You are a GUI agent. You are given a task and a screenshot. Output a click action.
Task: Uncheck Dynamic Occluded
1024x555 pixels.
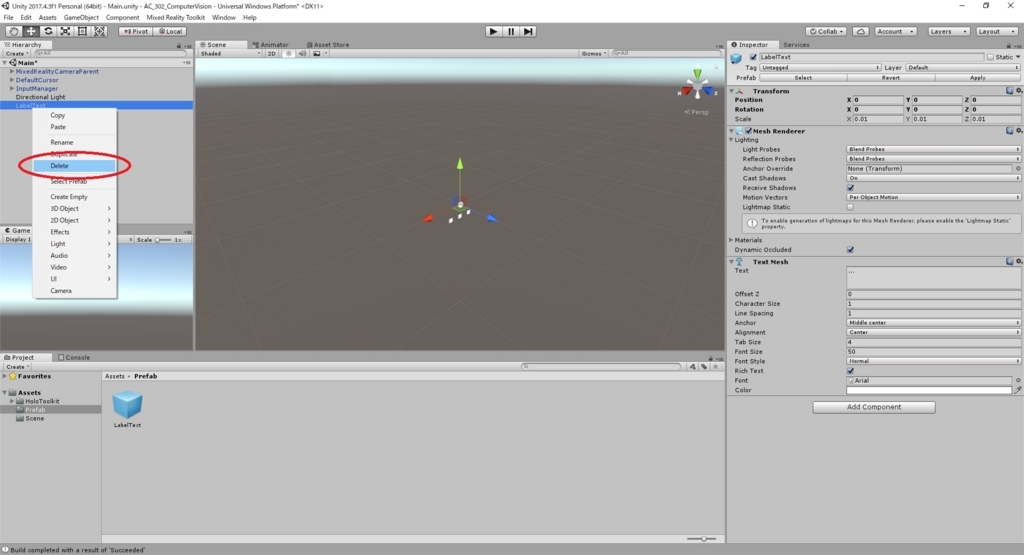coord(850,249)
